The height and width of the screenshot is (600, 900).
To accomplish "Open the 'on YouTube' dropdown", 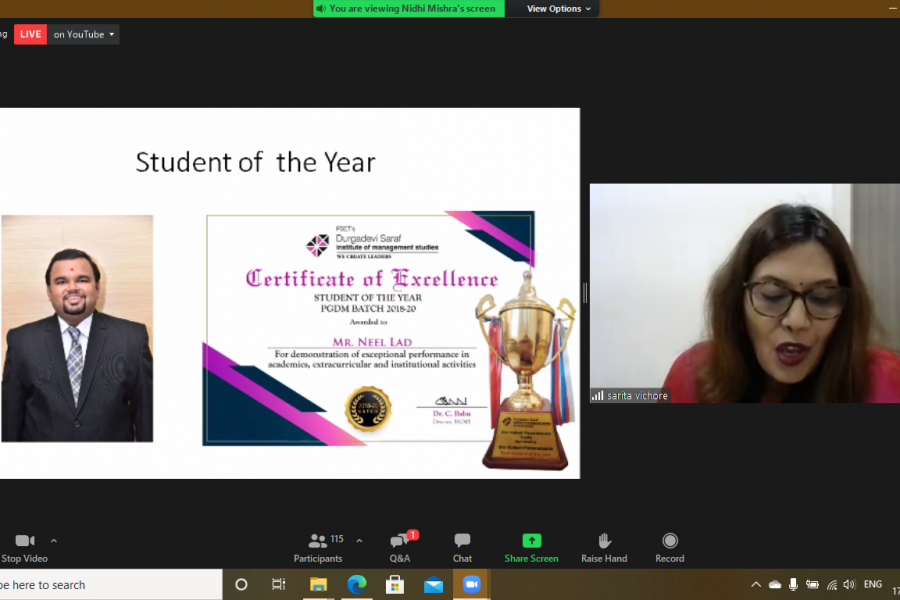I will [84, 34].
